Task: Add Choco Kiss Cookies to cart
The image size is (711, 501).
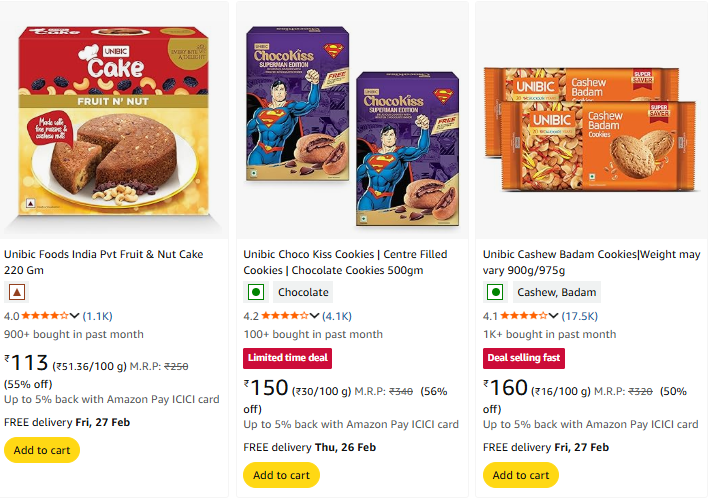Action: pos(281,475)
